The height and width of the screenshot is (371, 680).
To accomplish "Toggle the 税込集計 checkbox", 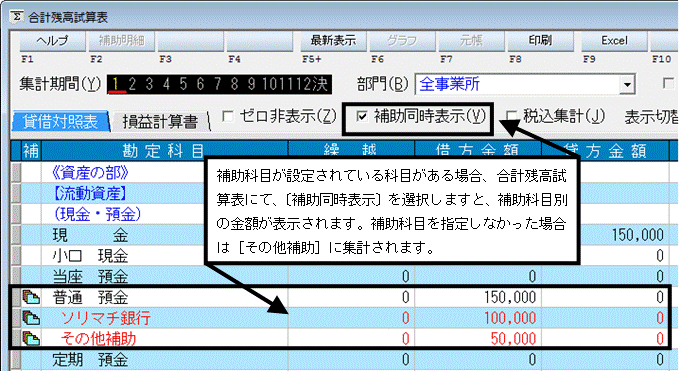I will pos(512,116).
